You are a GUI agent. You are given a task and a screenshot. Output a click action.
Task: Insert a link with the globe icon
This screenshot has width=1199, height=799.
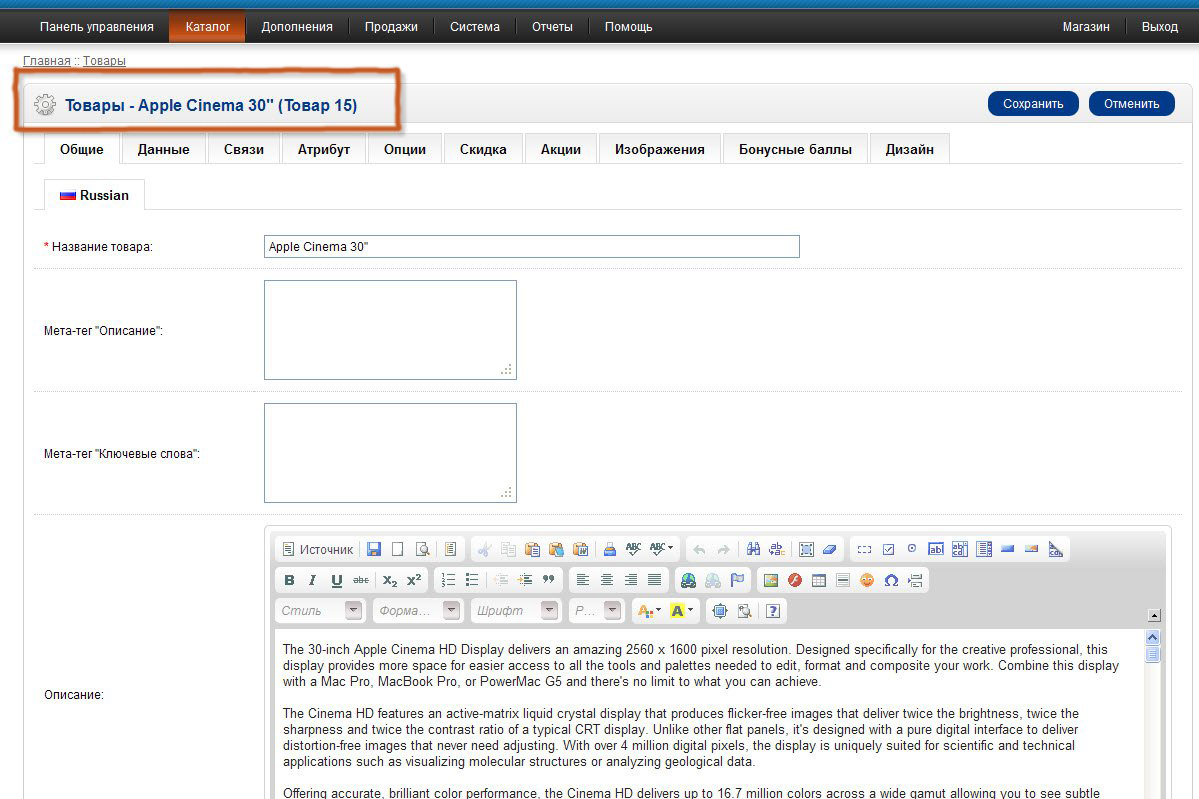(x=688, y=580)
